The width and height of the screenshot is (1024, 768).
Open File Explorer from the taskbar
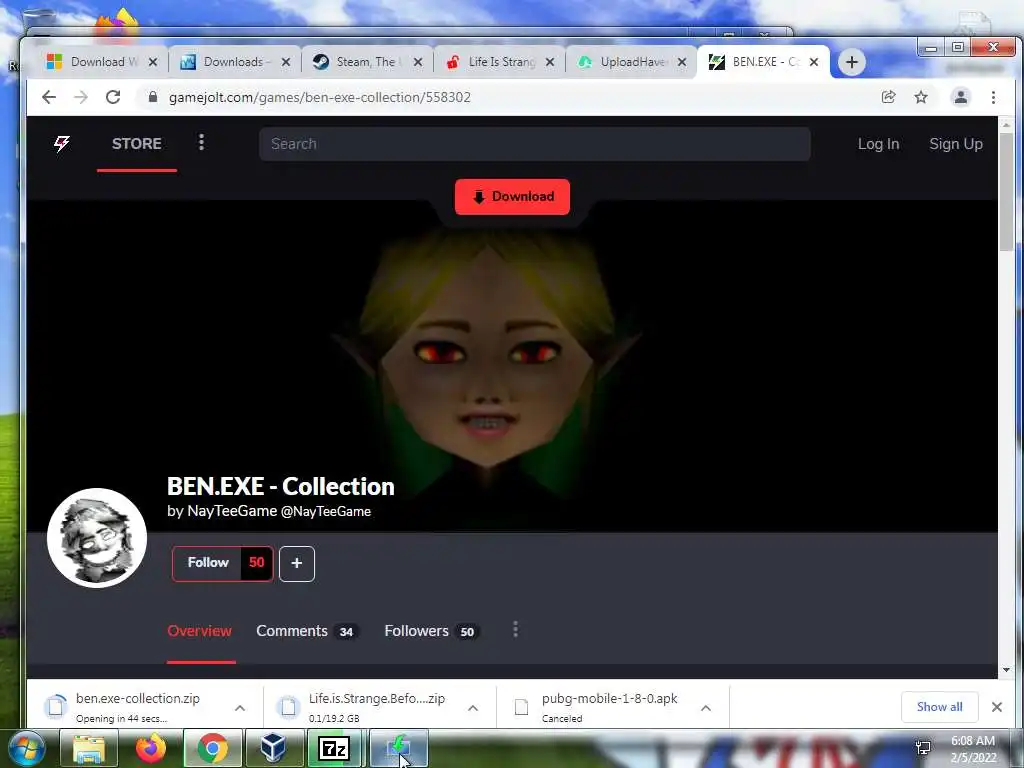pyautogui.click(x=89, y=748)
